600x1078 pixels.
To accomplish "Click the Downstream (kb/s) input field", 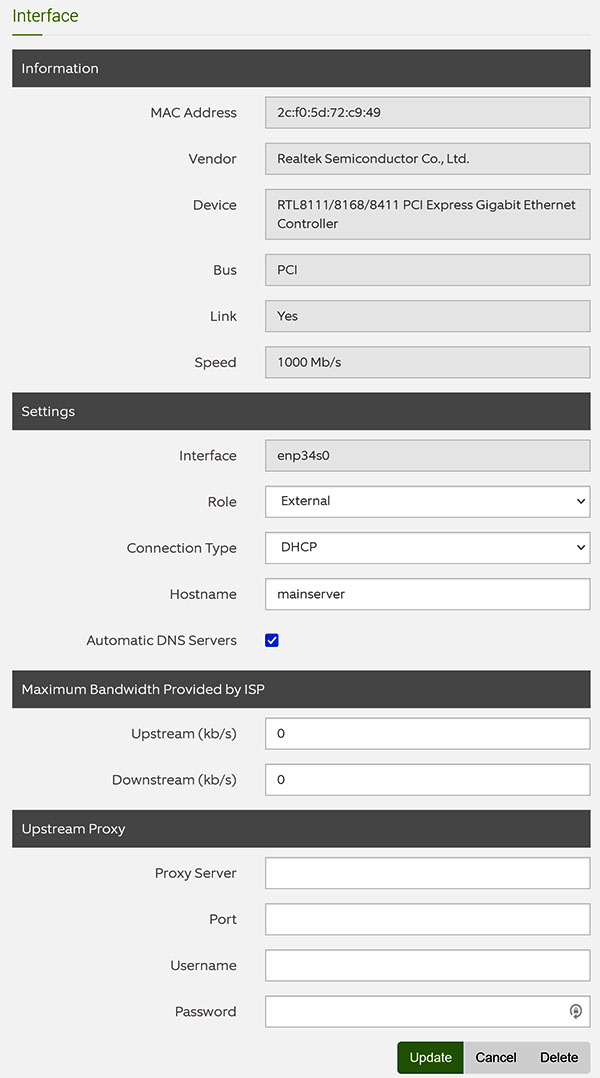I will point(427,780).
